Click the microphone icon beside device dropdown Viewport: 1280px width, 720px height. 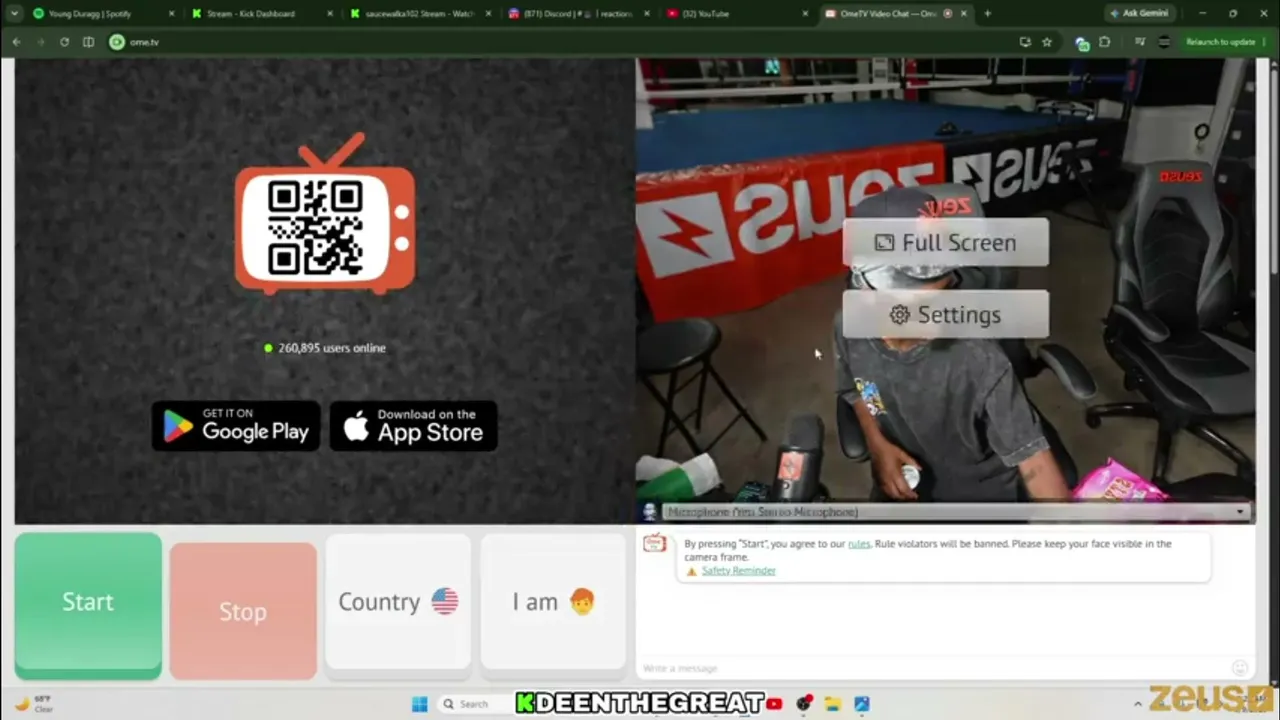point(650,512)
